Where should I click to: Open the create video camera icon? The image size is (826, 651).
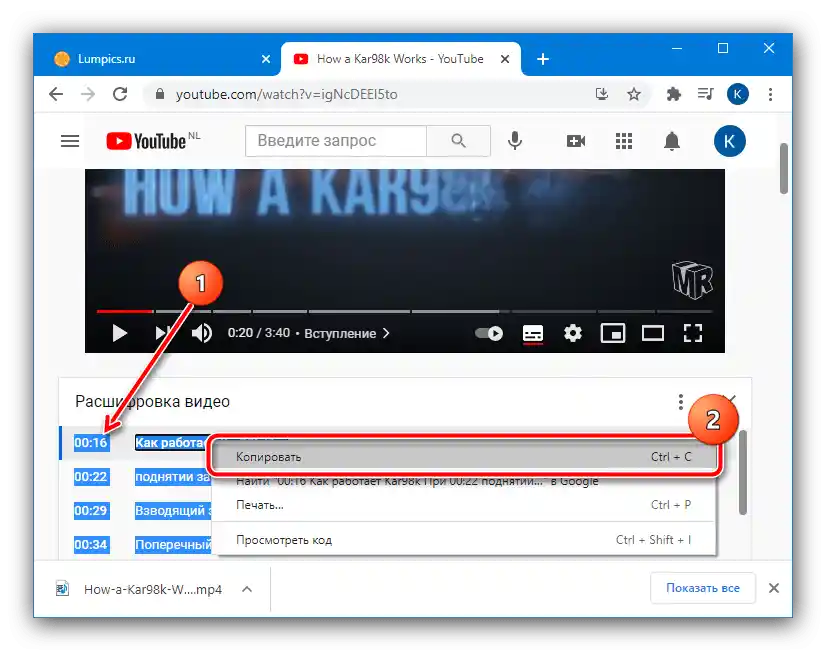coord(576,141)
